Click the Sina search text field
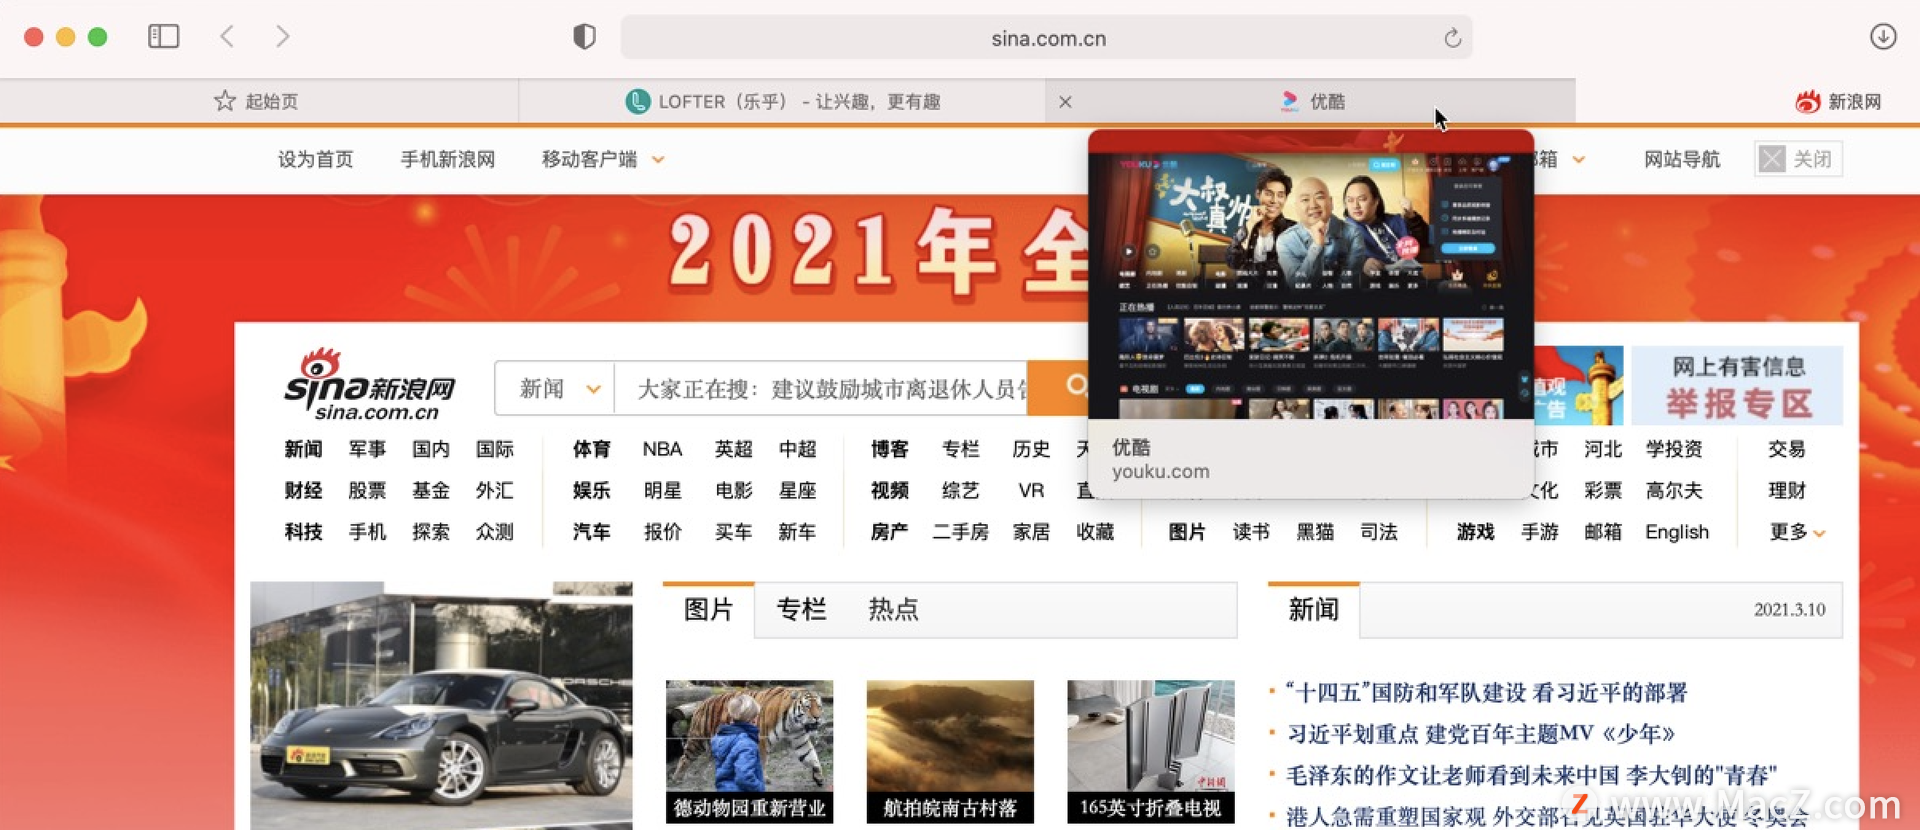Image resolution: width=1920 pixels, height=830 pixels. 822,388
